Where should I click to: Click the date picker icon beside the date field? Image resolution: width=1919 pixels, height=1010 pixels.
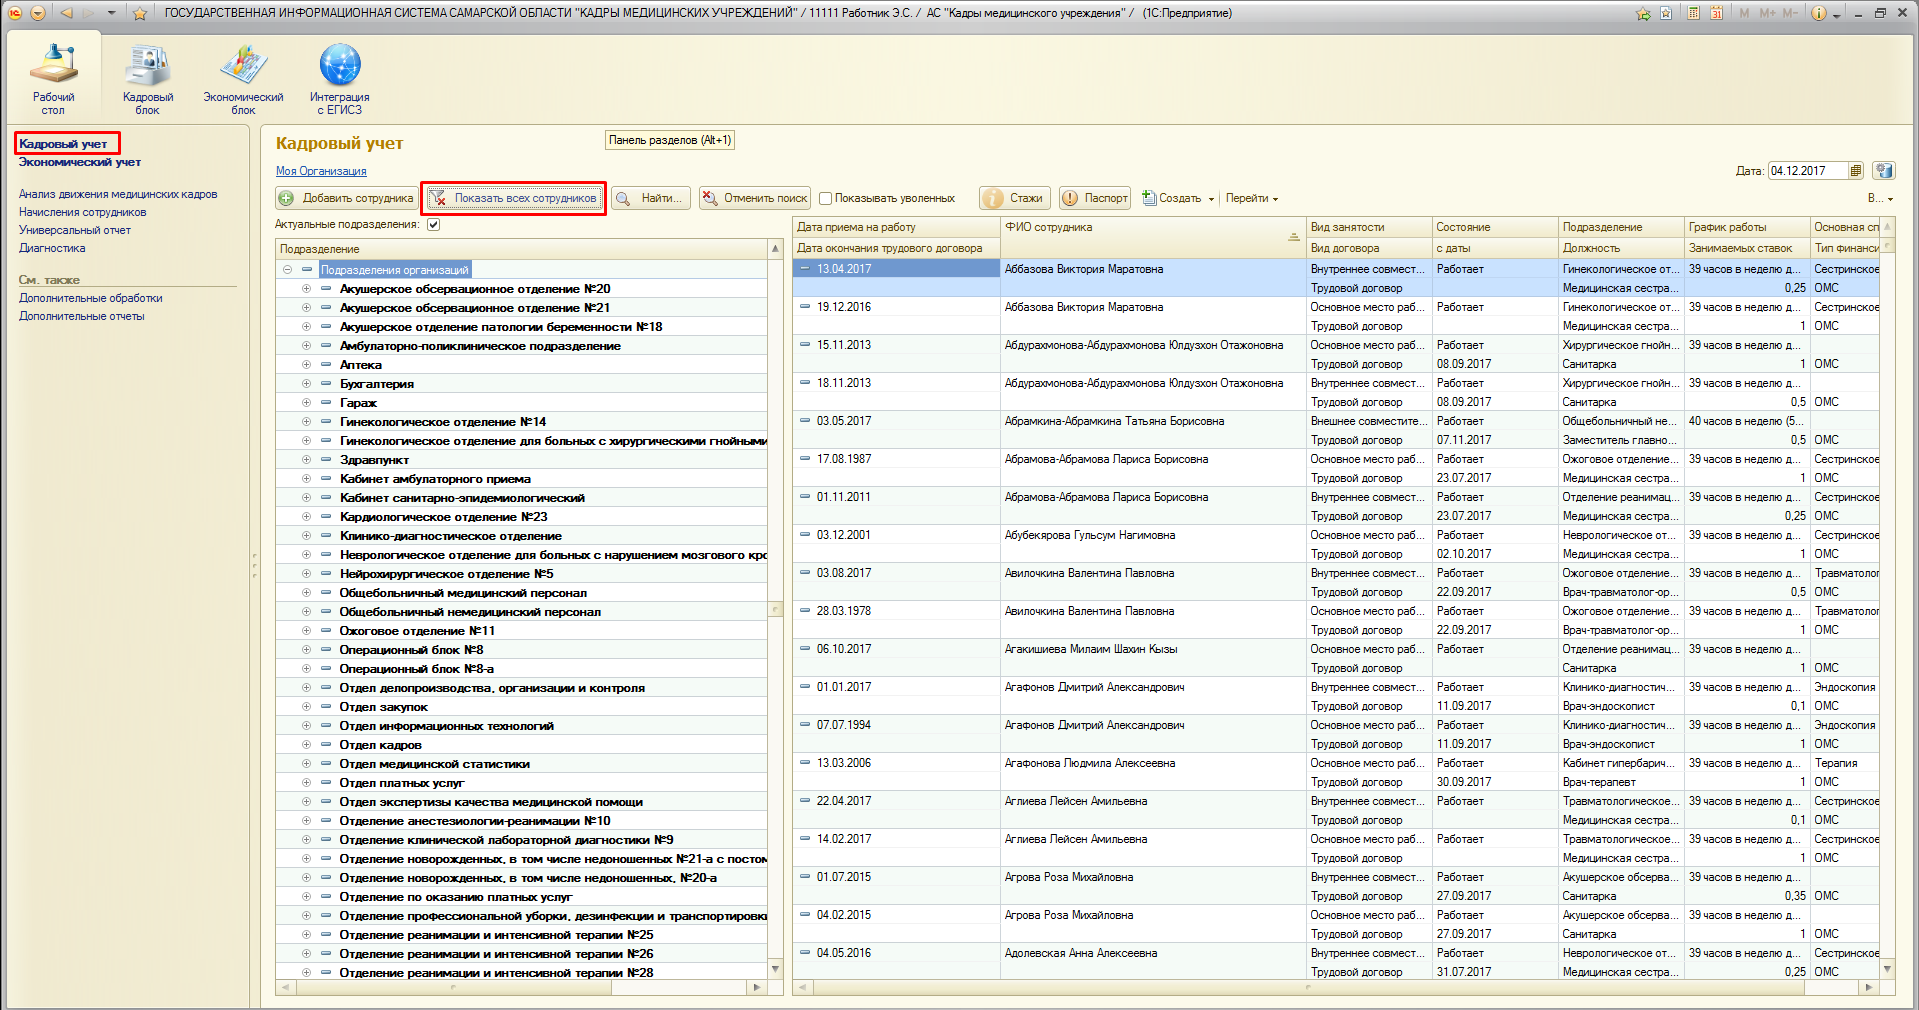click(1856, 171)
